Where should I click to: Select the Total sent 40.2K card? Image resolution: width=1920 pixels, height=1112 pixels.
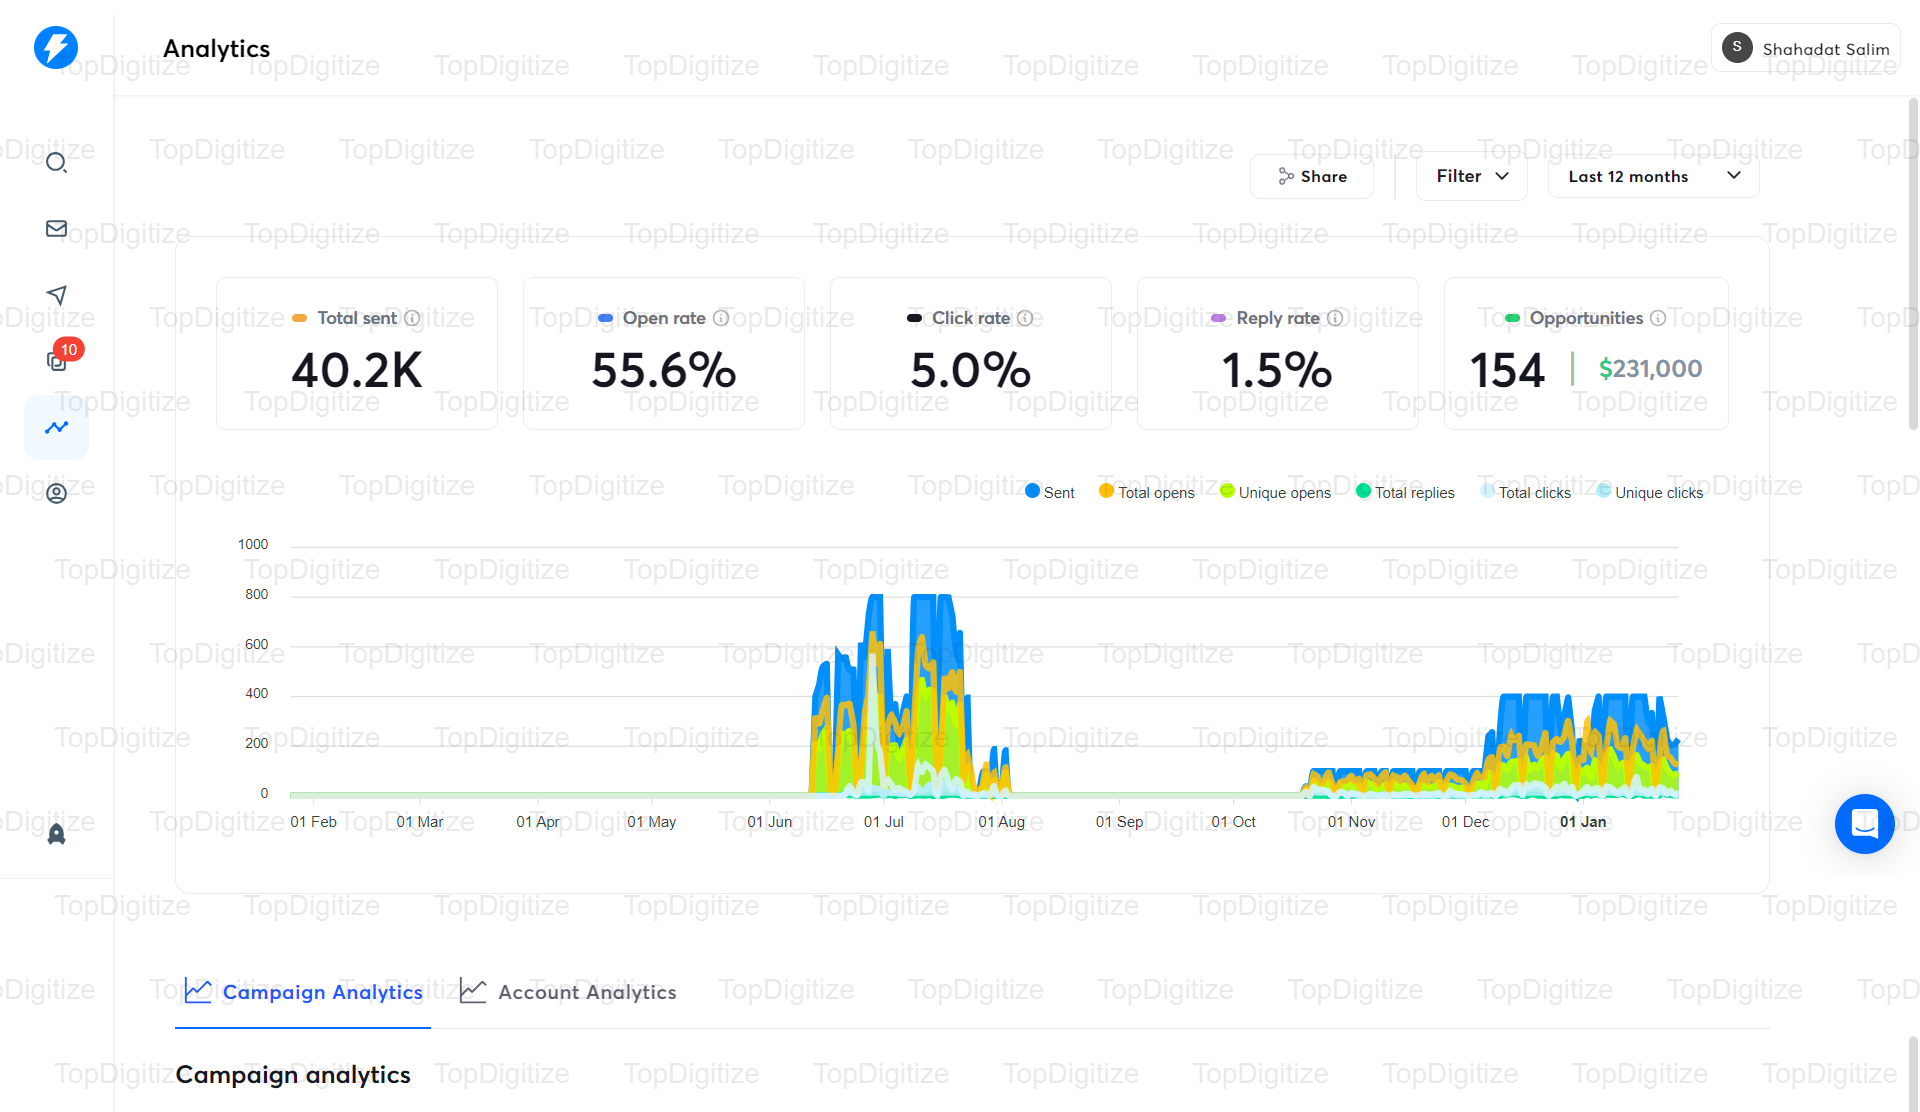357,354
